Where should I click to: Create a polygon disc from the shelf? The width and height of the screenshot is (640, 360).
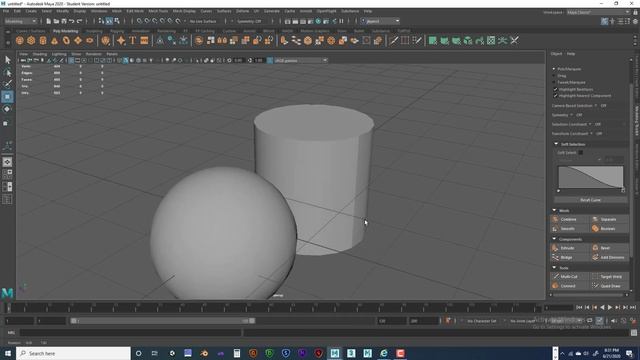tap(90, 40)
